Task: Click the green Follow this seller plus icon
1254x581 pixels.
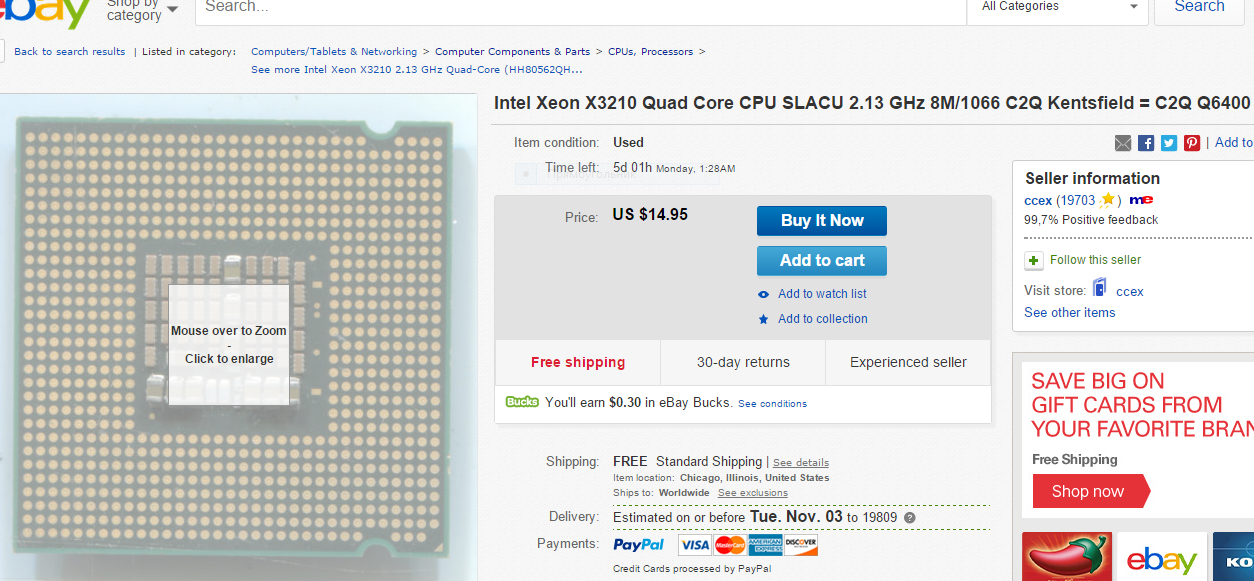Action: tap(1034, 260)
